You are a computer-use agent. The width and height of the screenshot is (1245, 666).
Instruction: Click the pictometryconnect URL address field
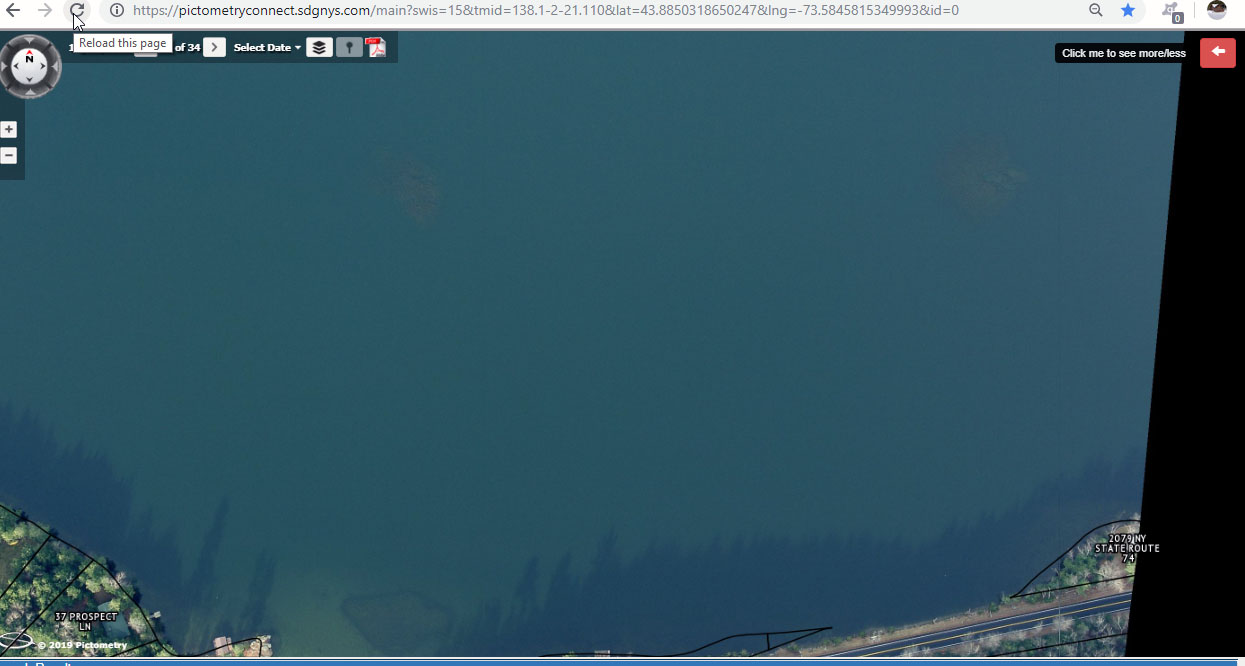(x=545, y=10)
